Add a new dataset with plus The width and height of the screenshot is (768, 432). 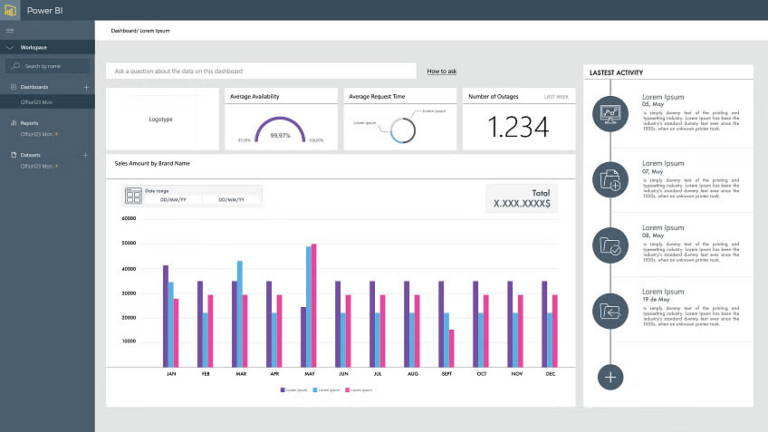(85, 155)
